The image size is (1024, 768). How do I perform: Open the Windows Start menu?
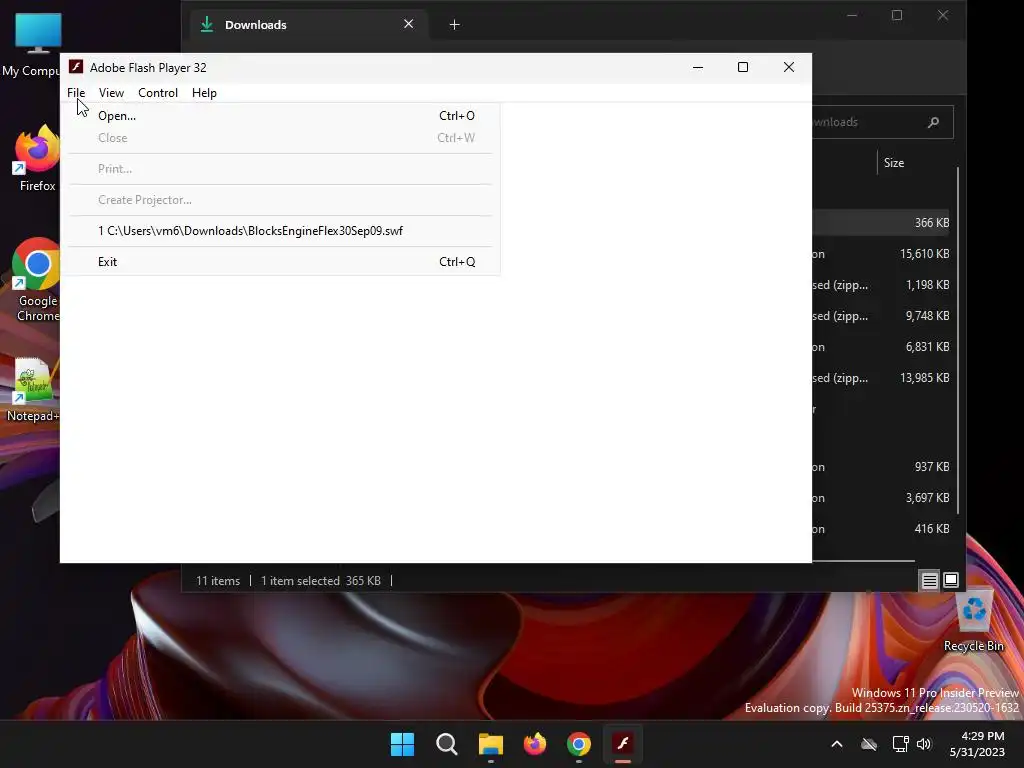[402, 744]
